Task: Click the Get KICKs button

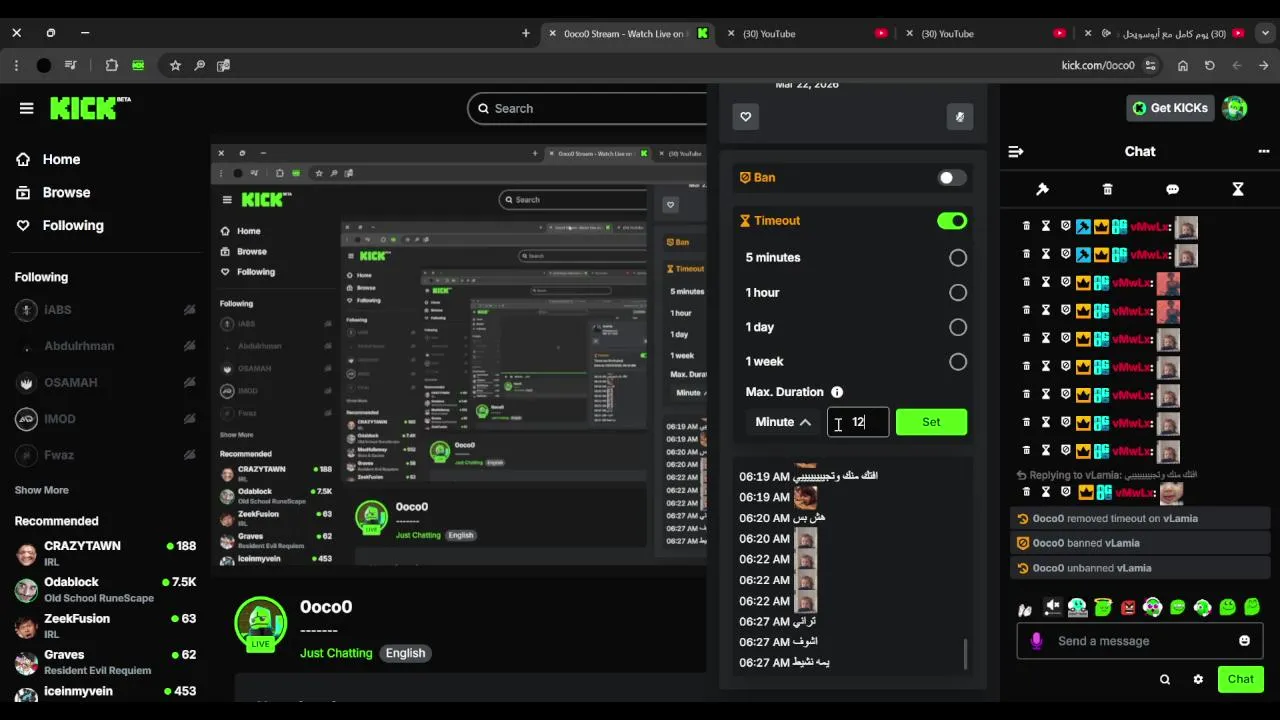Action: click(1171, 108)
